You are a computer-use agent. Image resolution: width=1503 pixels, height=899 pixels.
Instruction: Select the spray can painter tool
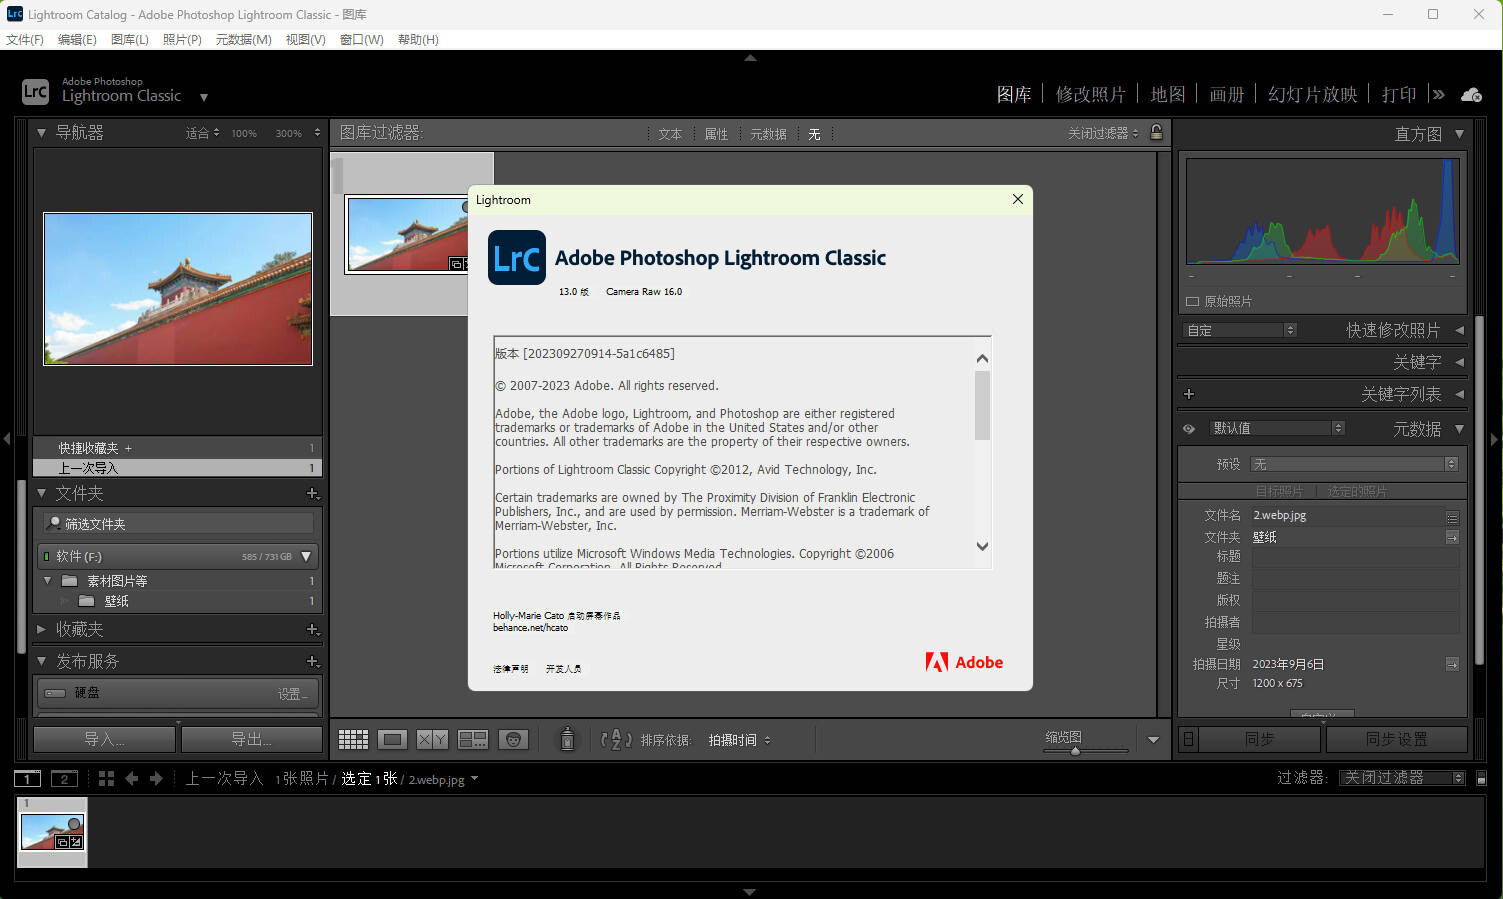tap(567, 739)
